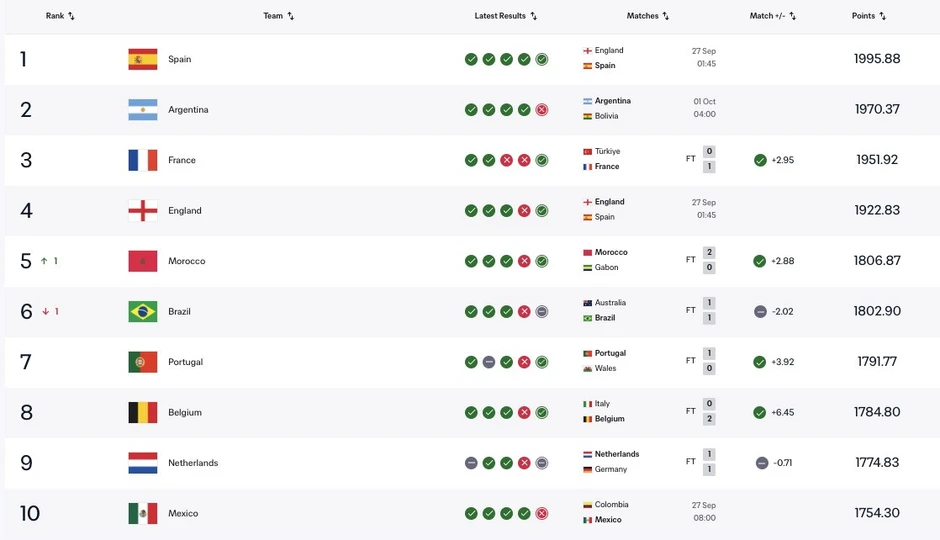Select Netherlands points value 1774.83

877,462
